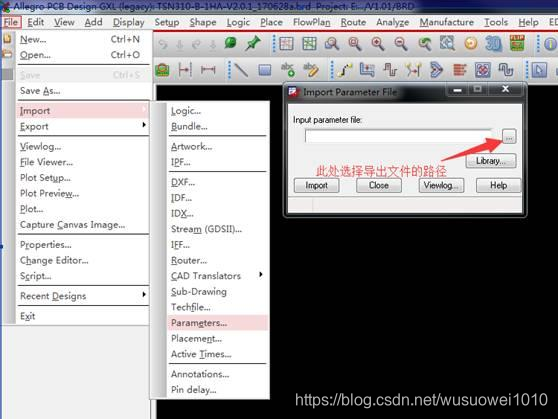
Task: Click the Create Fanout icon
Action: coord(483,70)
